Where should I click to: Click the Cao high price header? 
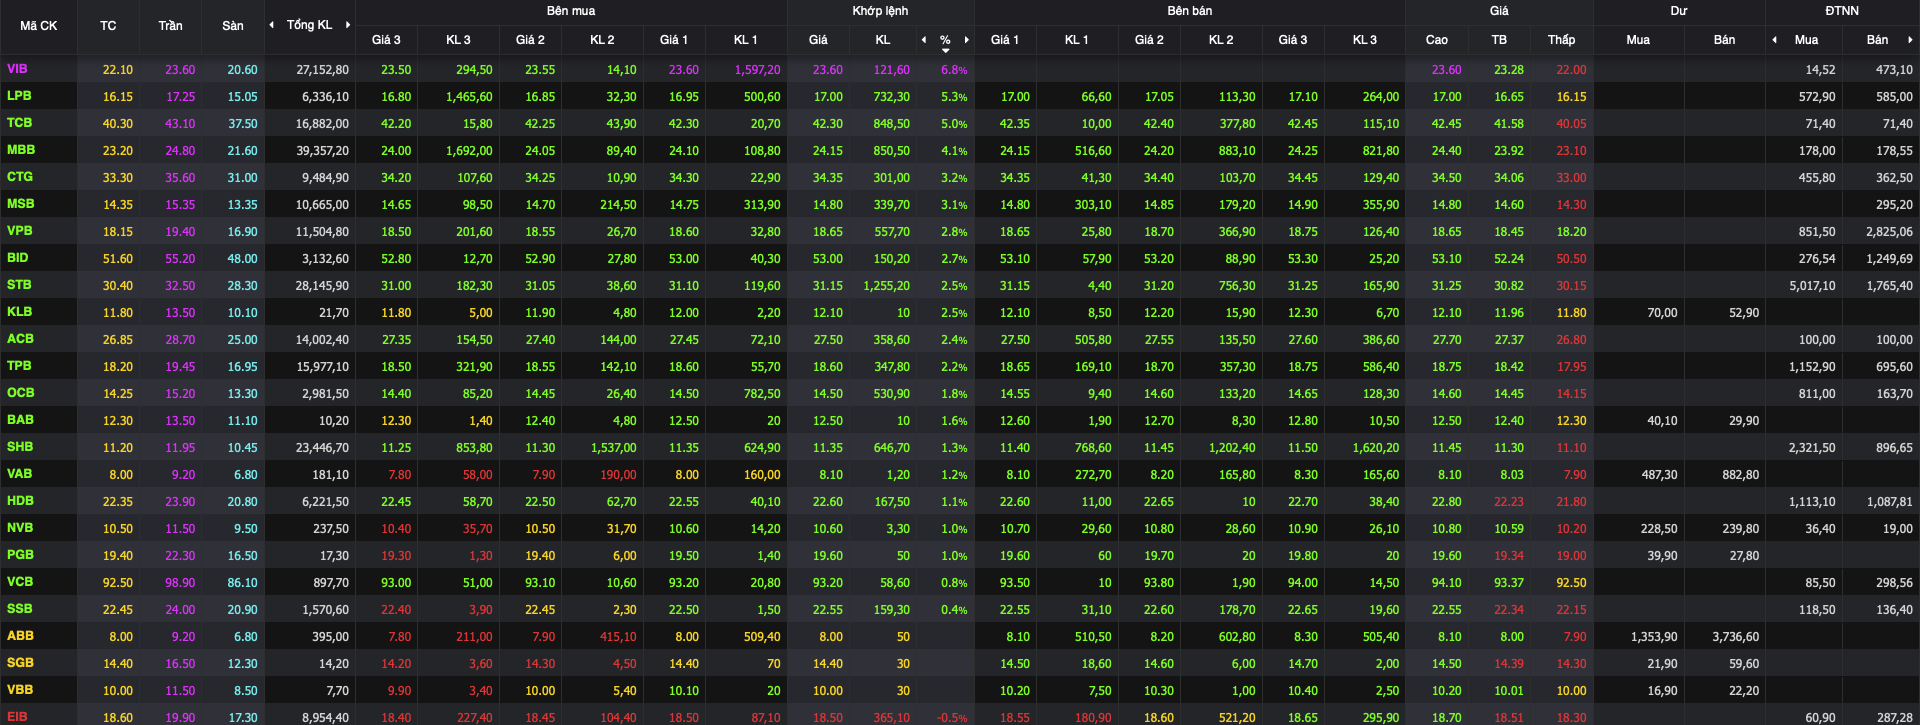click(x=1436, y=40)
